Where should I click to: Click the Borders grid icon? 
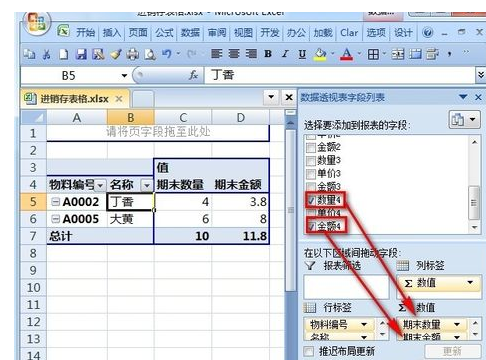[x=373, y=54]
